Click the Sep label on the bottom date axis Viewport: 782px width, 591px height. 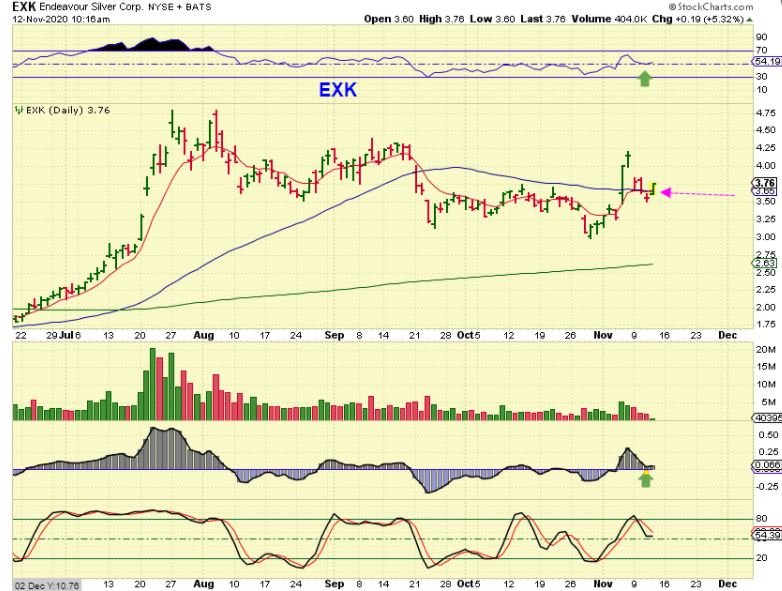tap(334, 584)
